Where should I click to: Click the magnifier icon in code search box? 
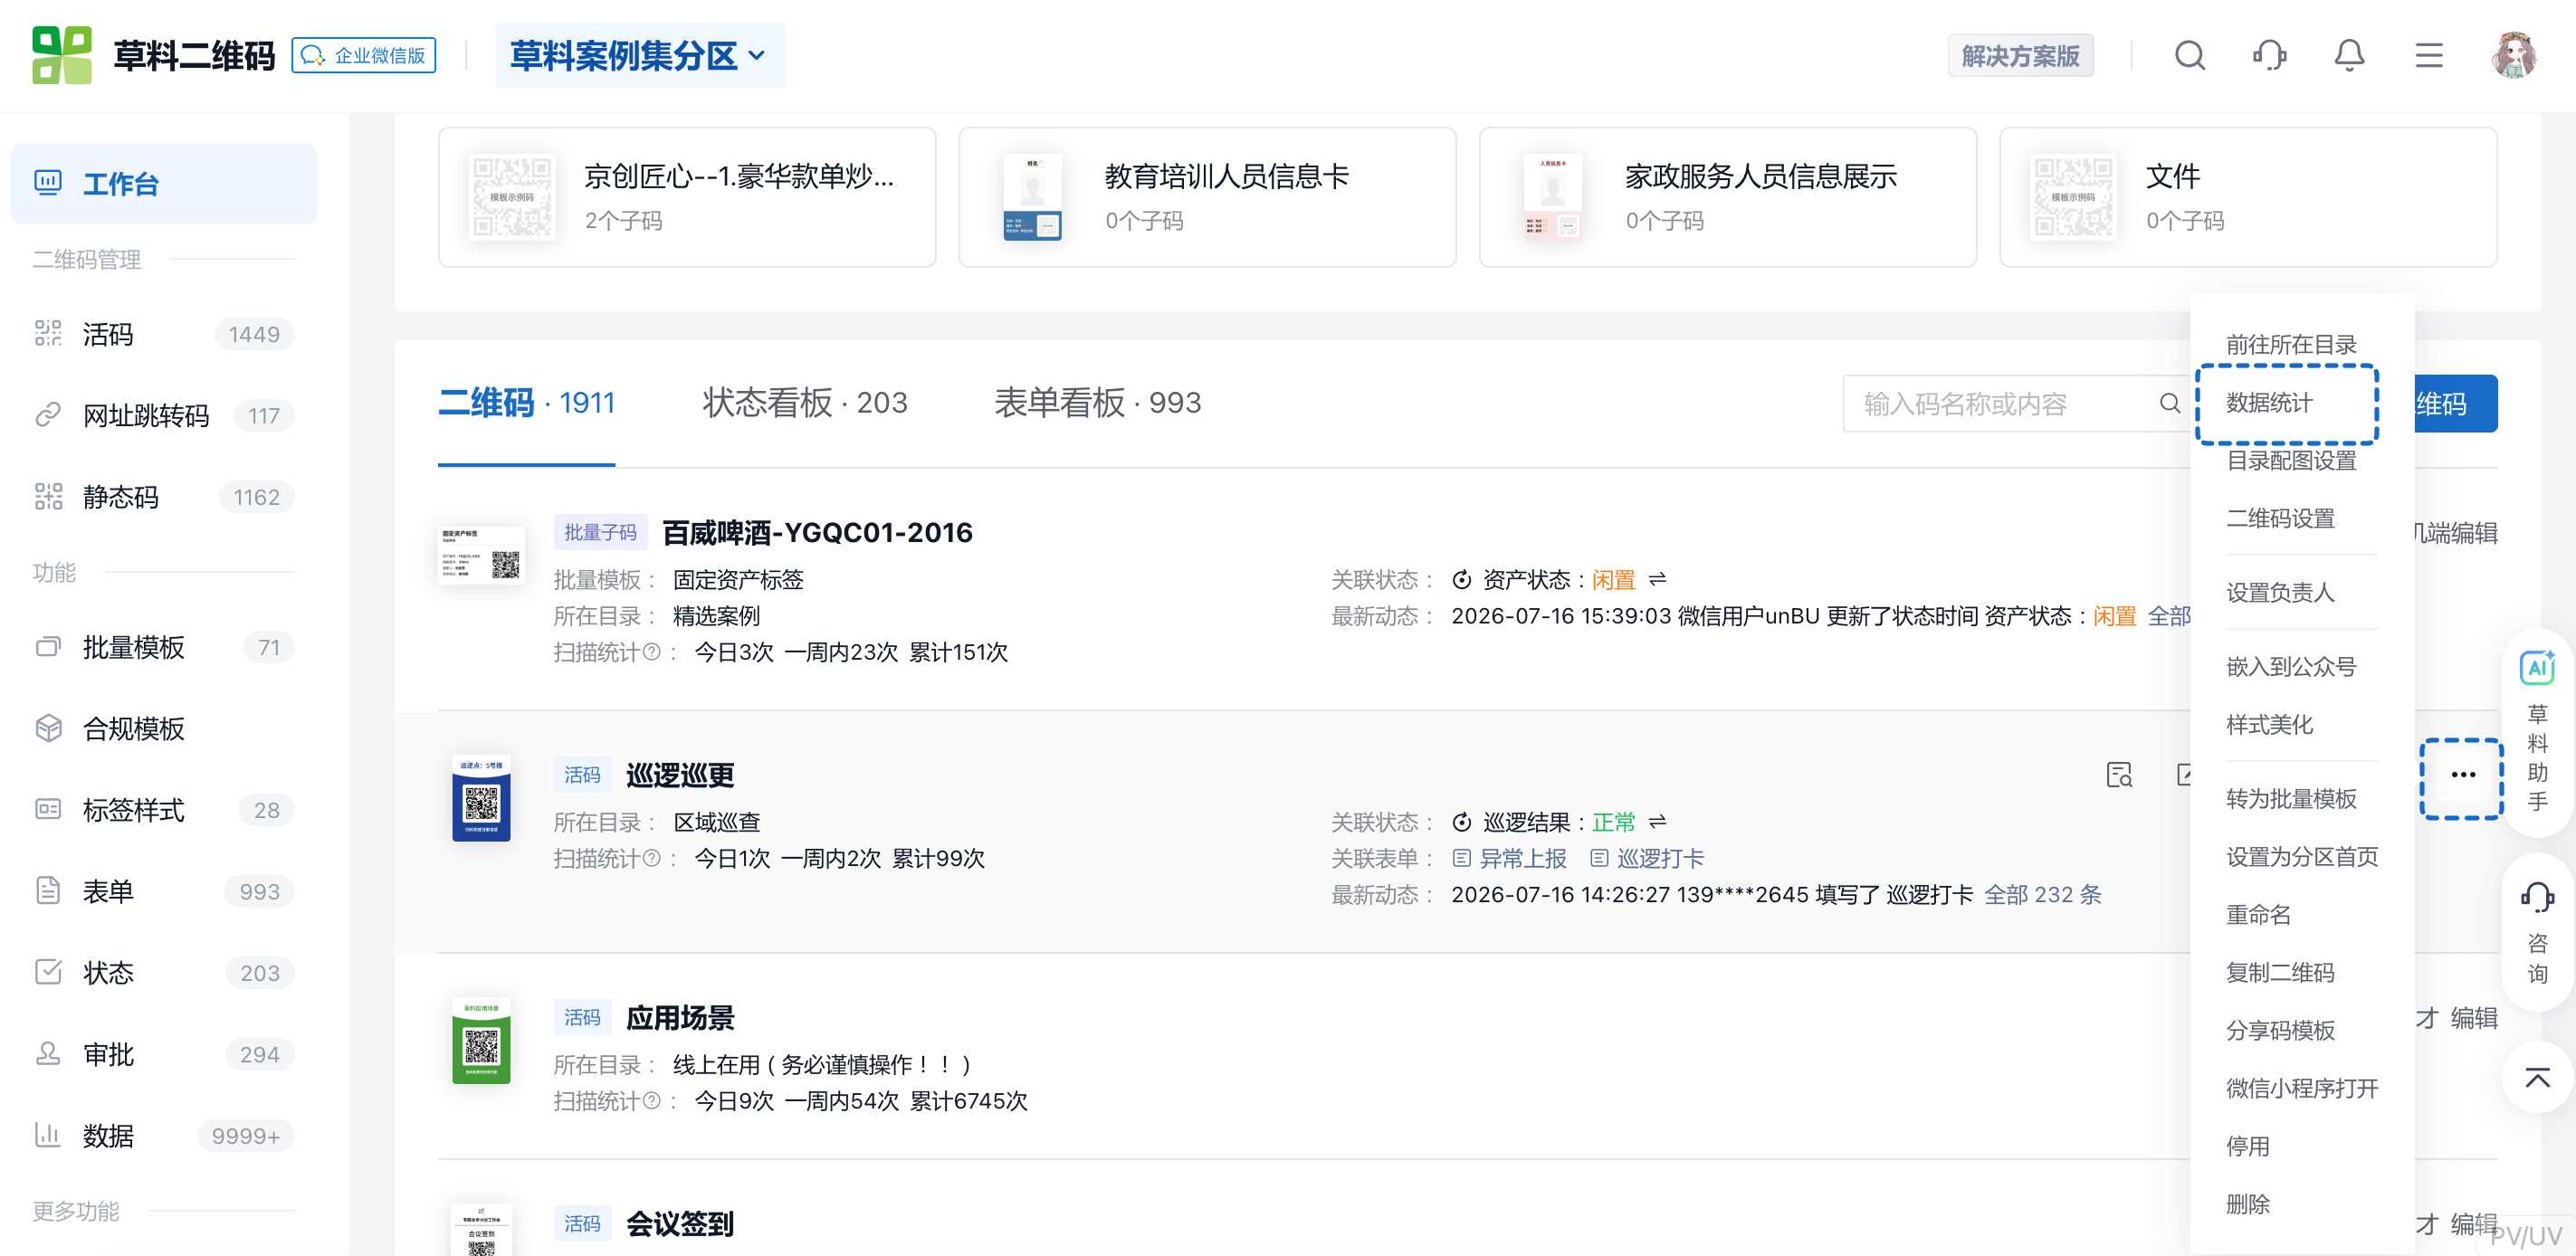(2169, 404)
